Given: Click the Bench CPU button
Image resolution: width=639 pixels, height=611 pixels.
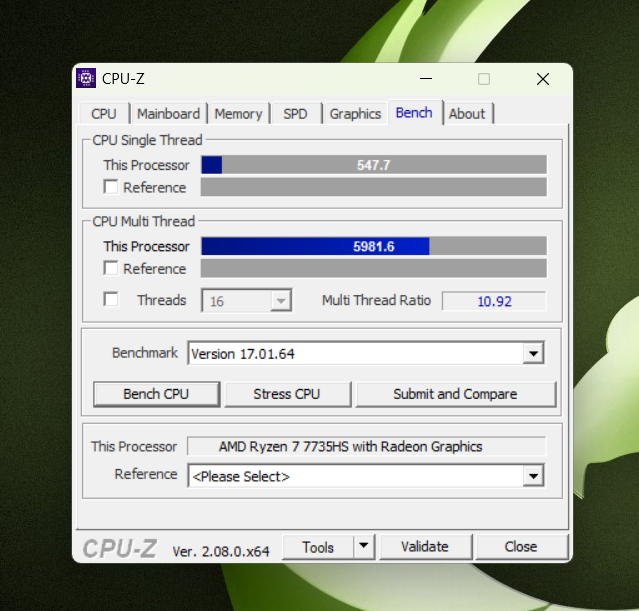Looking at the screenshot, I should point(156,394).
